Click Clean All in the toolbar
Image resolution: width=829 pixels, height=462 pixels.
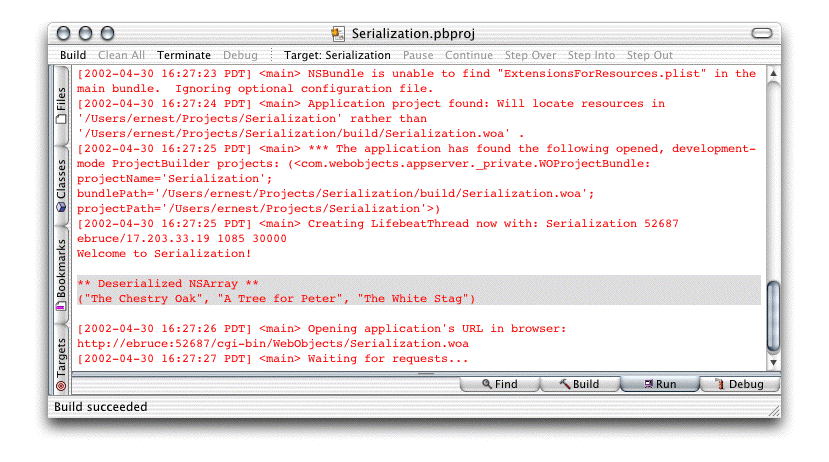tap(121, 55)
